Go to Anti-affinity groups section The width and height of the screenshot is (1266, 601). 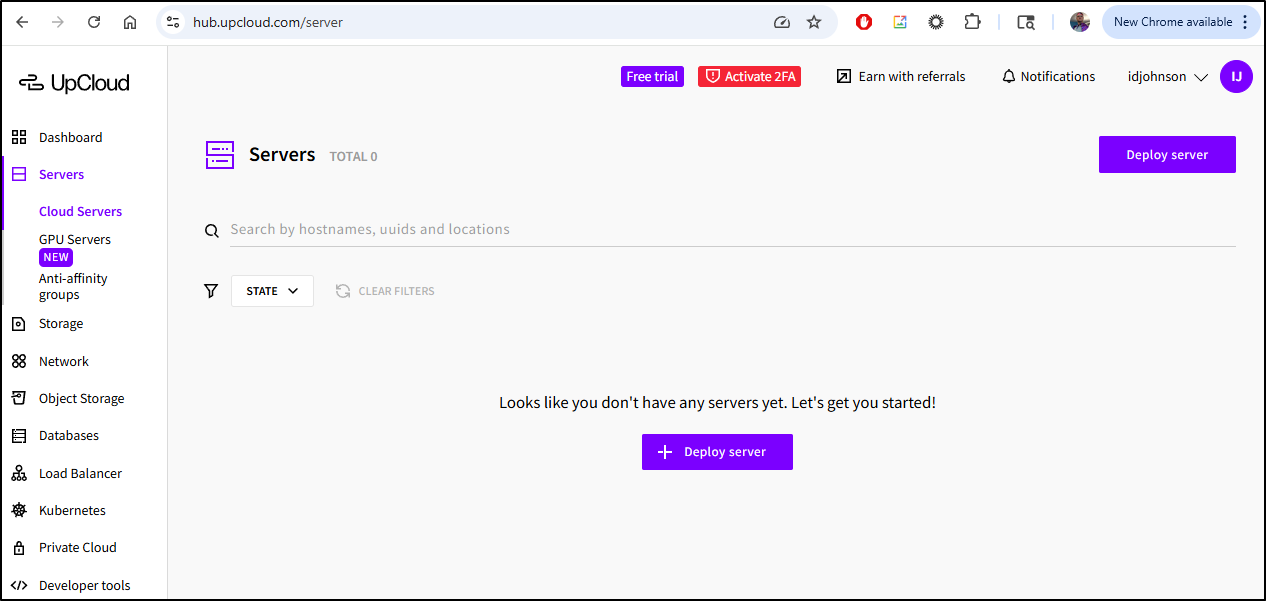(73, 287)
